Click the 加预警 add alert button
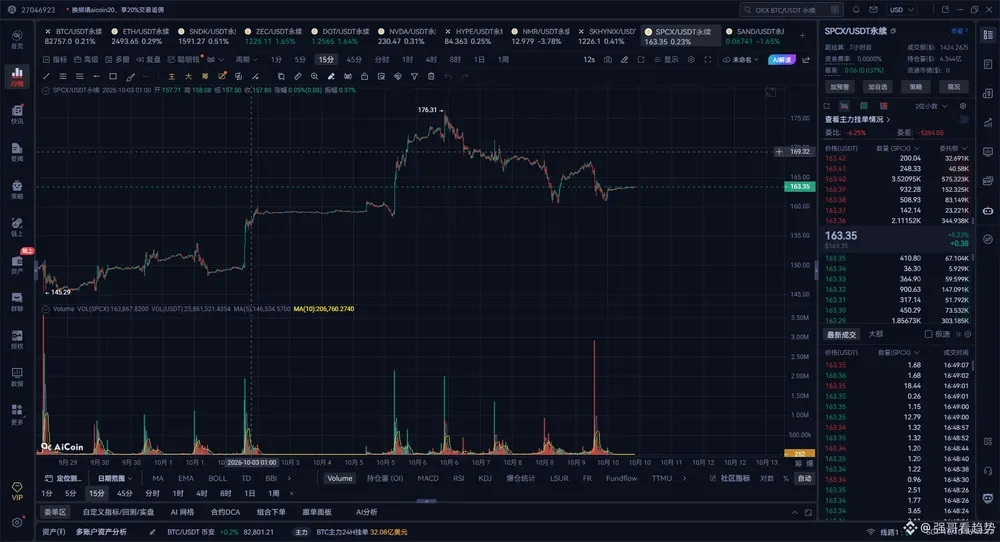Screen dimensions: 1000x542 (x=840, y=87)
